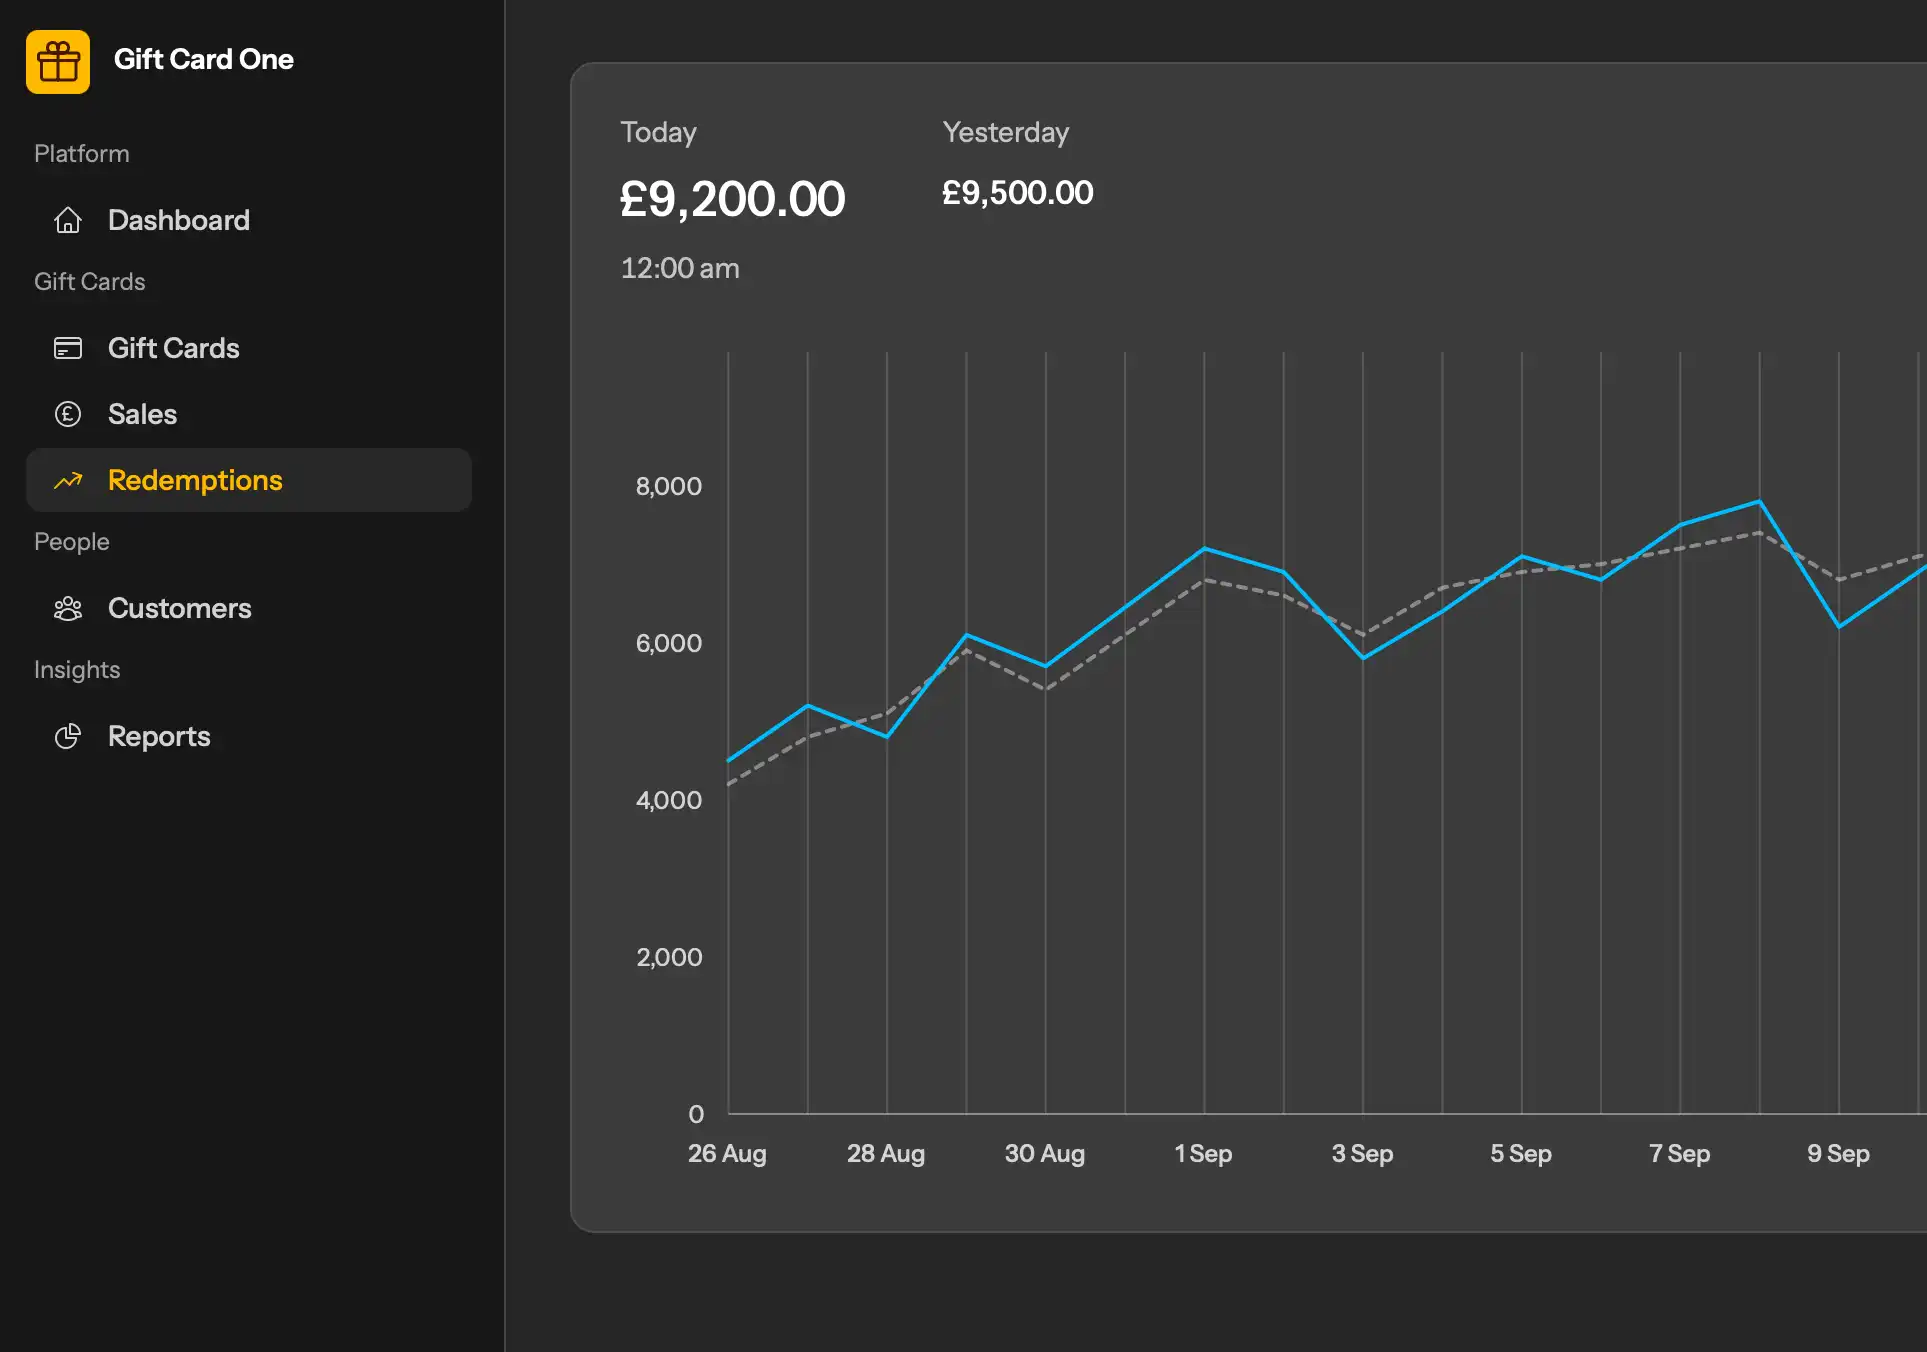Click the 26 Aug date axis label
Screen dimensions: 1927x1352
(x=727, y=1153)
